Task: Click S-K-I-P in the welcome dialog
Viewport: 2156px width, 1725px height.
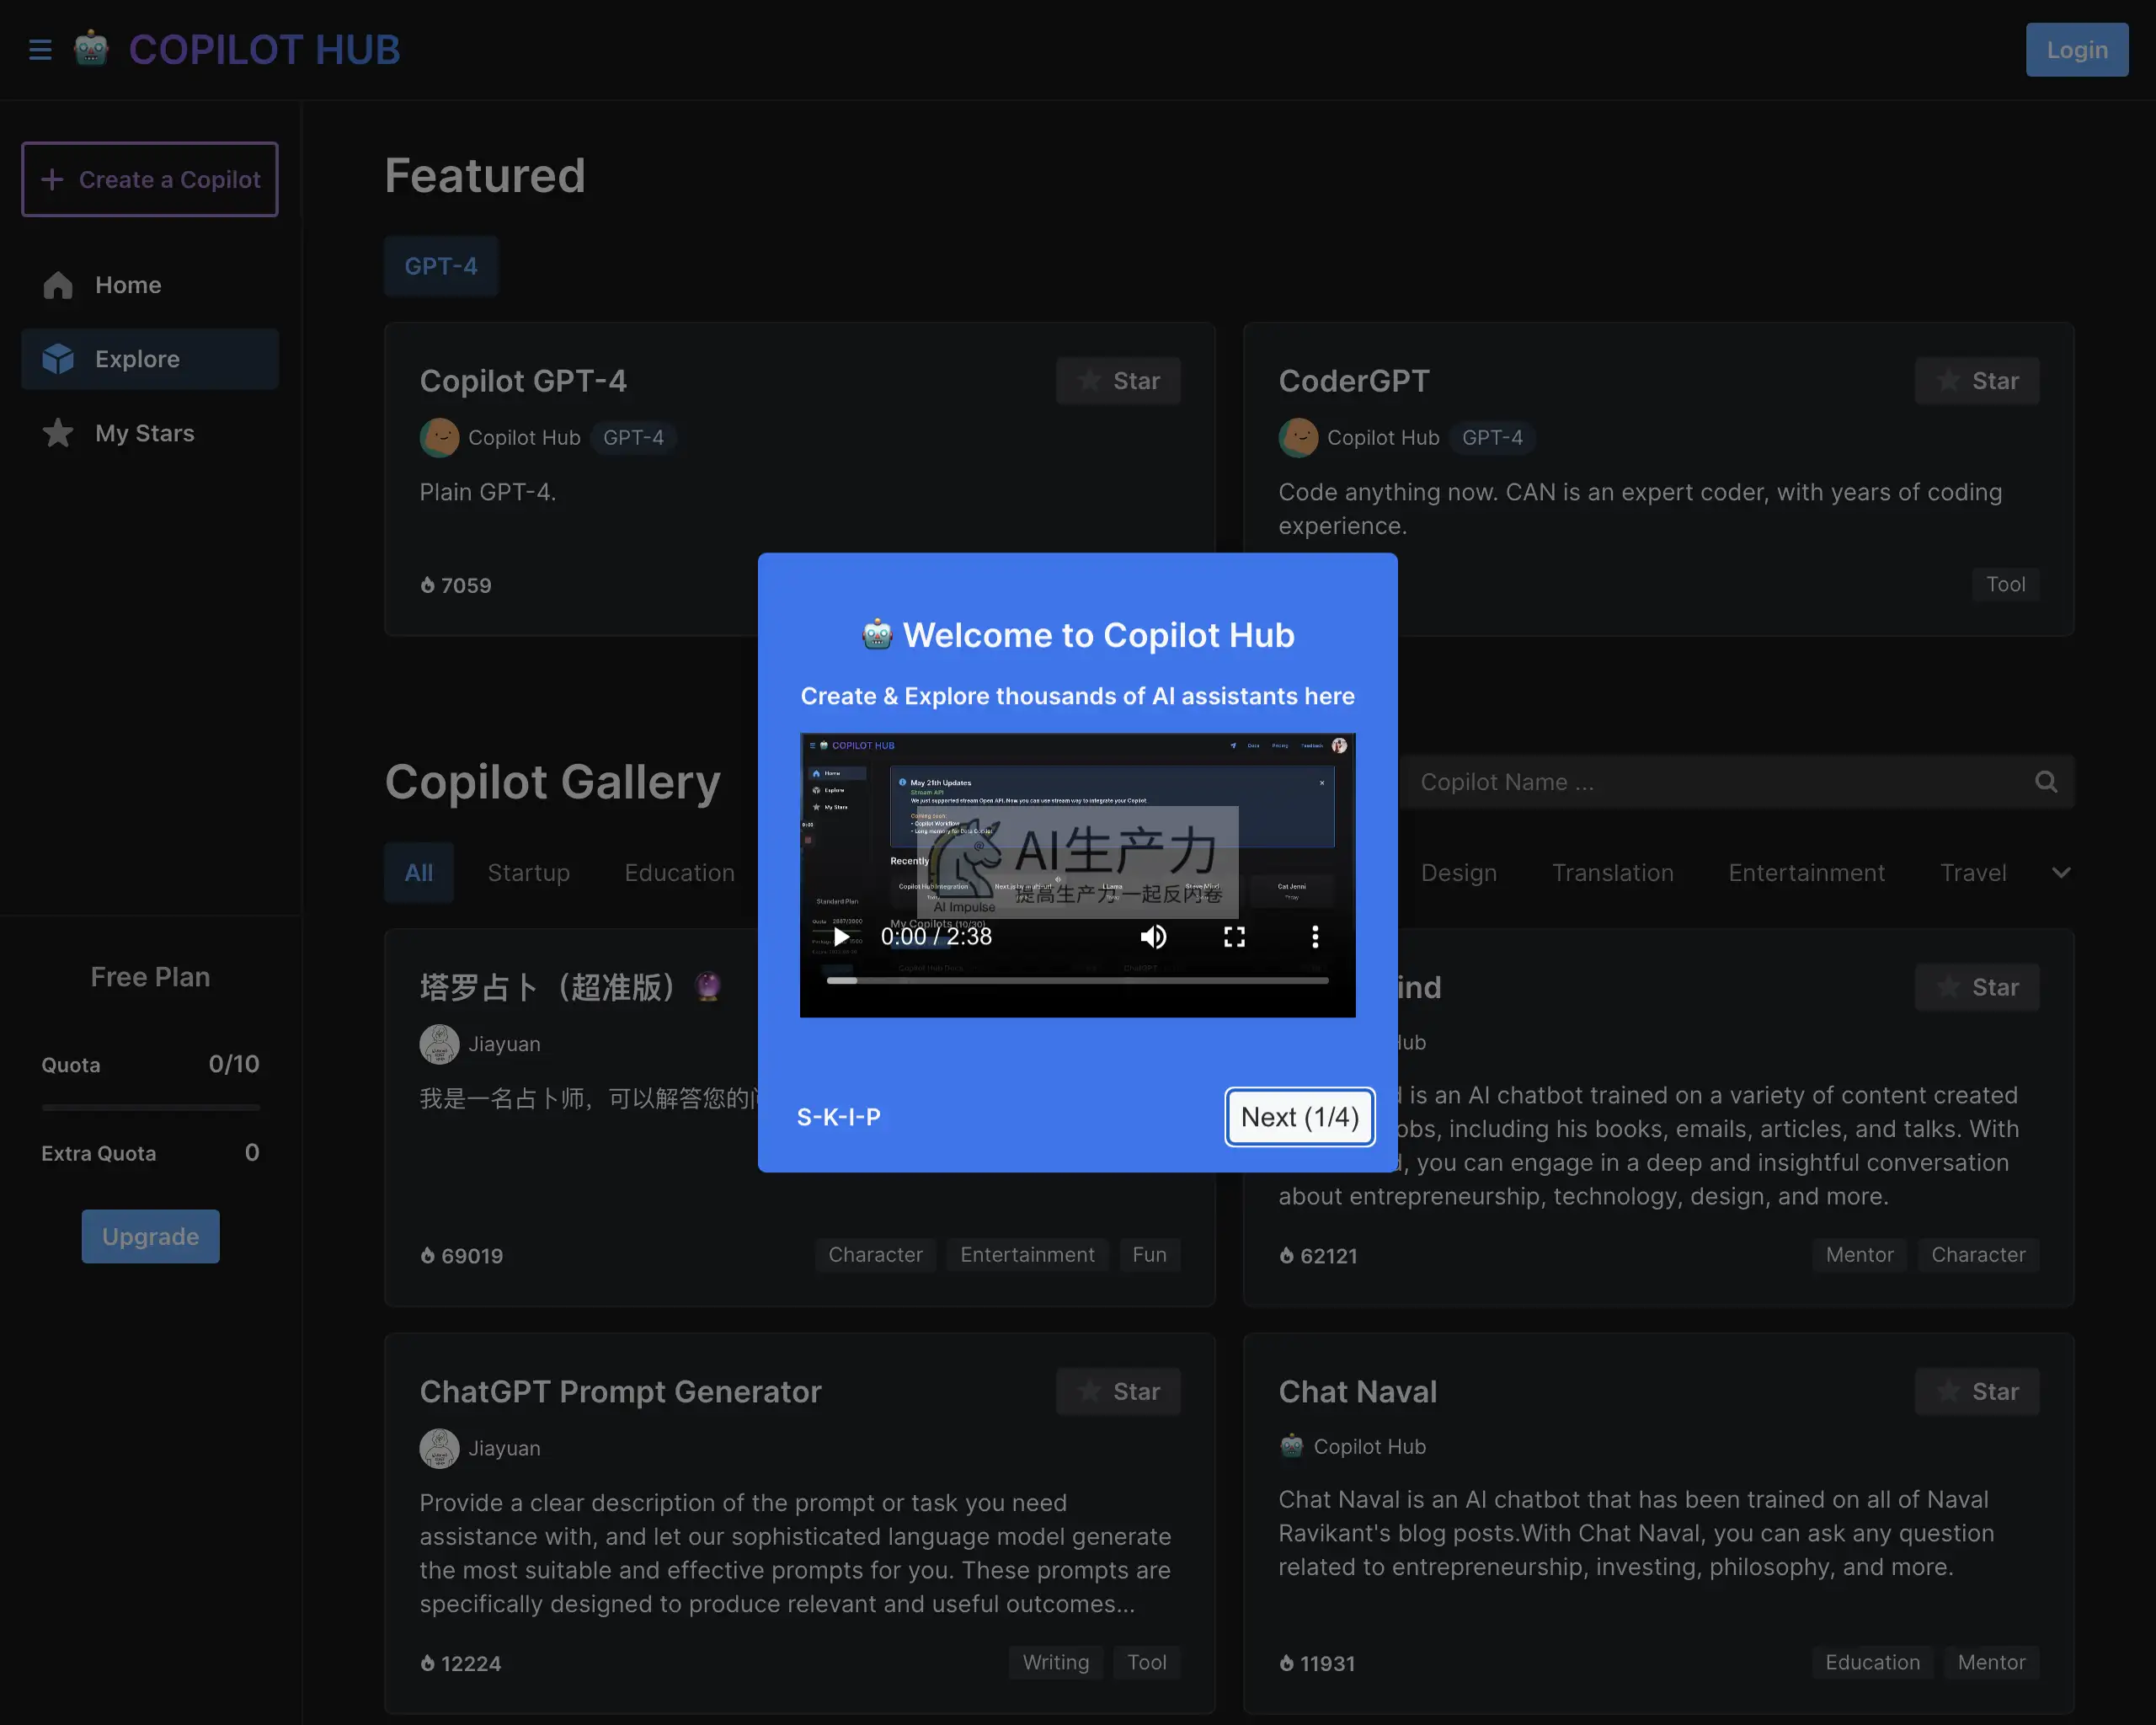Action: pos(838,1117)
